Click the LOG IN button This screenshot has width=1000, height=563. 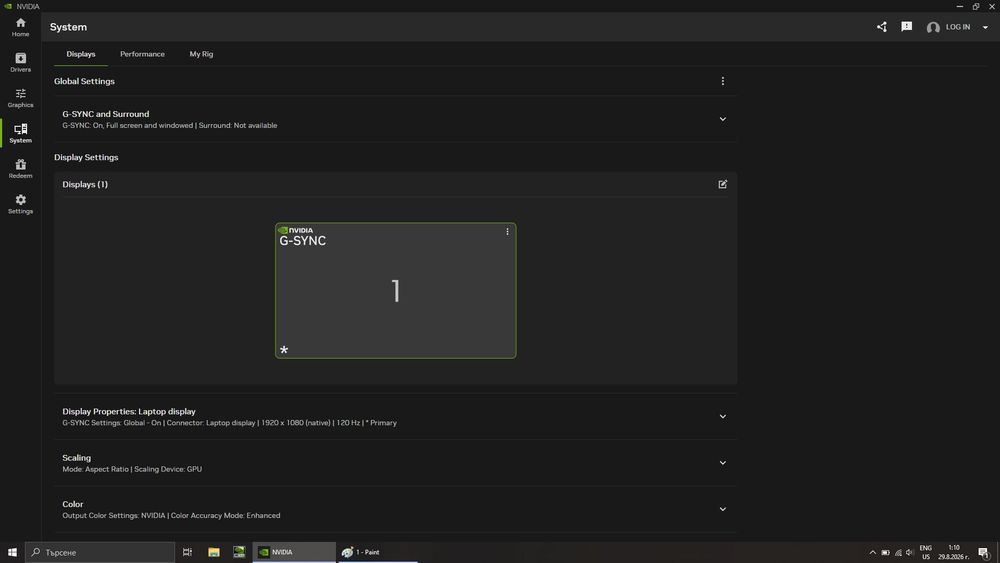[957, 27]
